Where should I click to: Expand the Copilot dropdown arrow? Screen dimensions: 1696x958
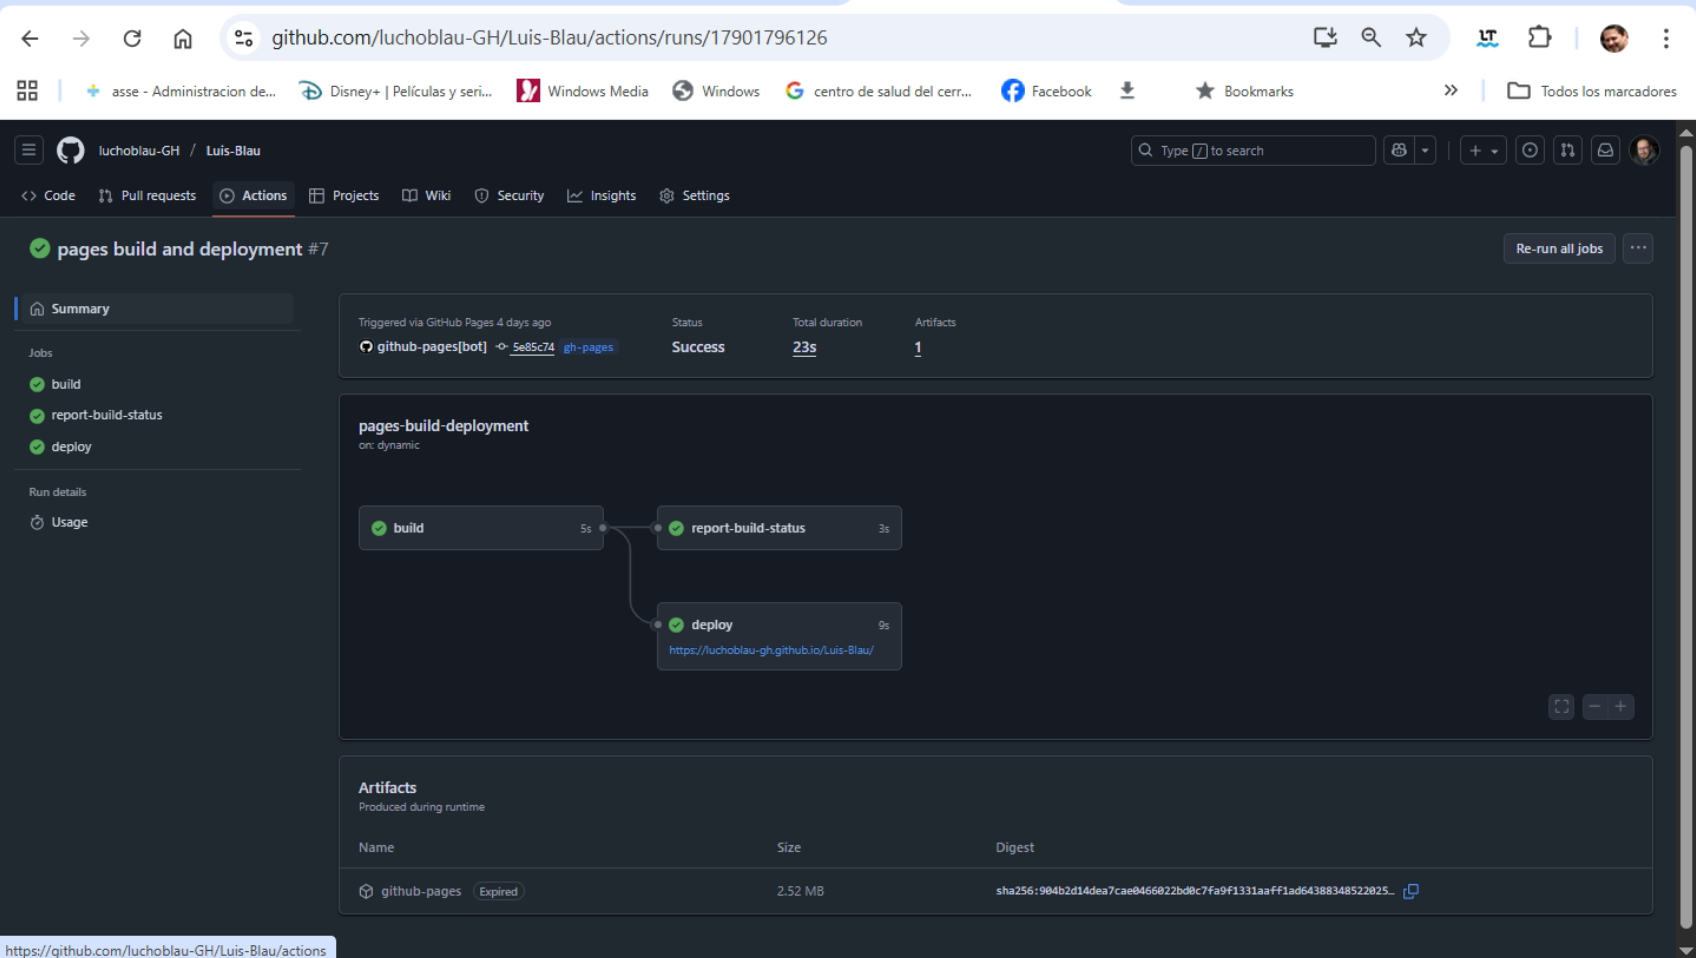pyautogui.click(x=1425, y=150)
